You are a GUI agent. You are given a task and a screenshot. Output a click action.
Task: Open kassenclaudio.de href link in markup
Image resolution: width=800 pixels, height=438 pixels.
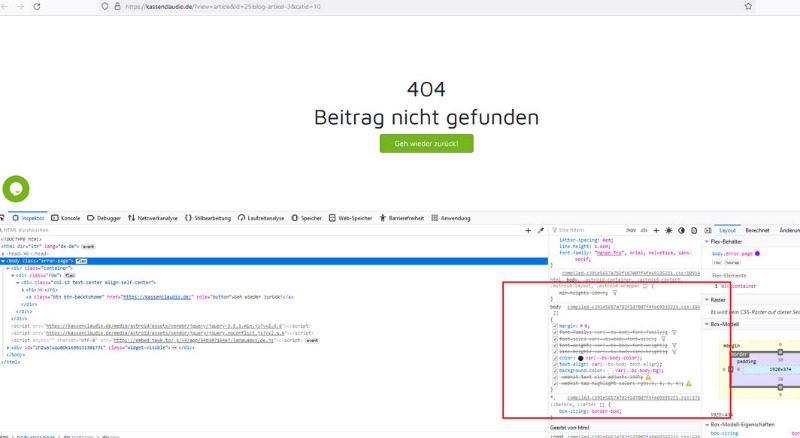pyautogui.click(x=157, y=297)
